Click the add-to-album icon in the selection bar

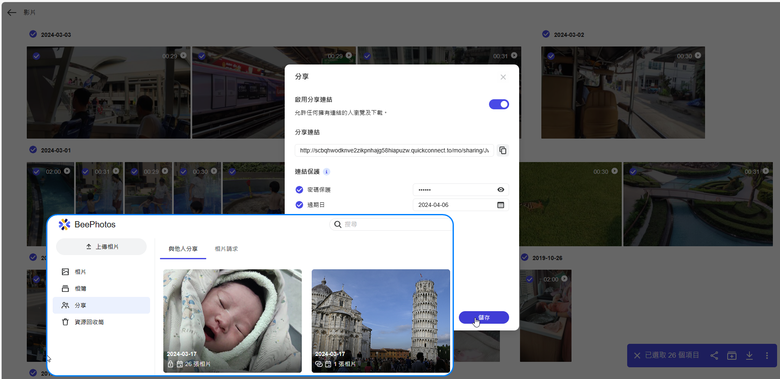(731, 356)
